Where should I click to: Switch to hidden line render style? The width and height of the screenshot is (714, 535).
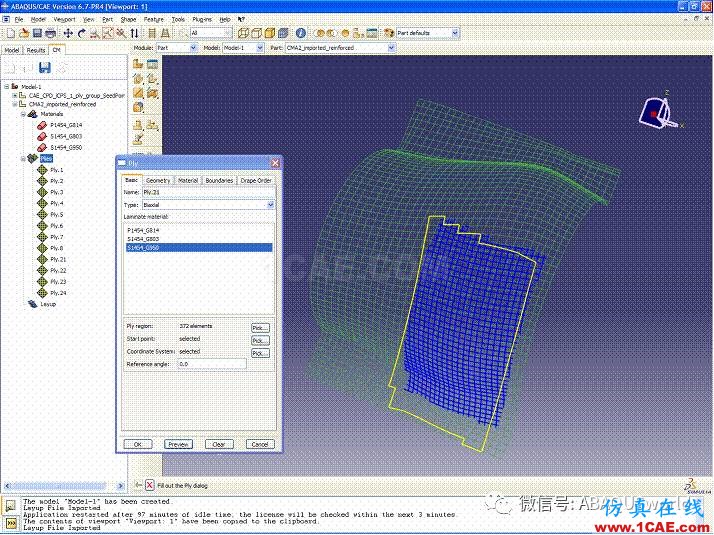(x=257, y=33)
